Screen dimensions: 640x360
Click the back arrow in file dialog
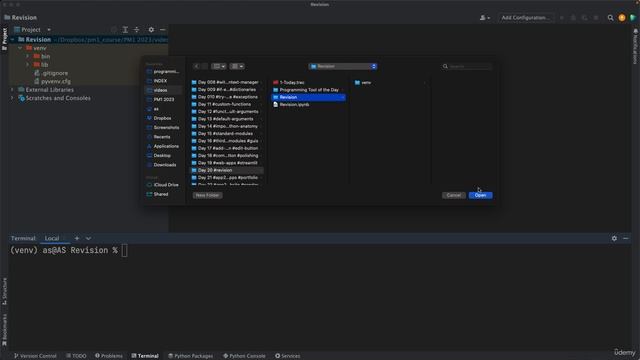pos(197,66)
